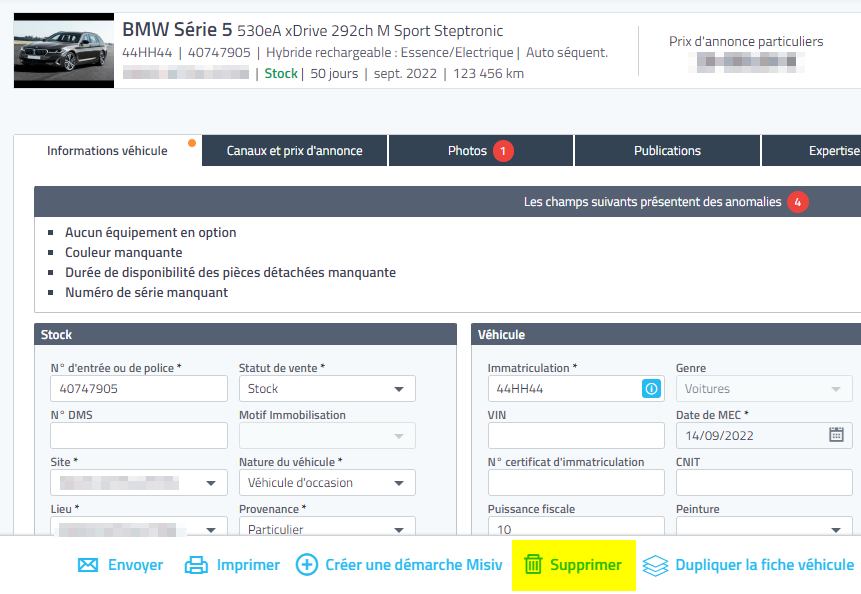Click the stacked layers duplicate icon
Screen dimensions: 861x594
(x=655, y=565)
